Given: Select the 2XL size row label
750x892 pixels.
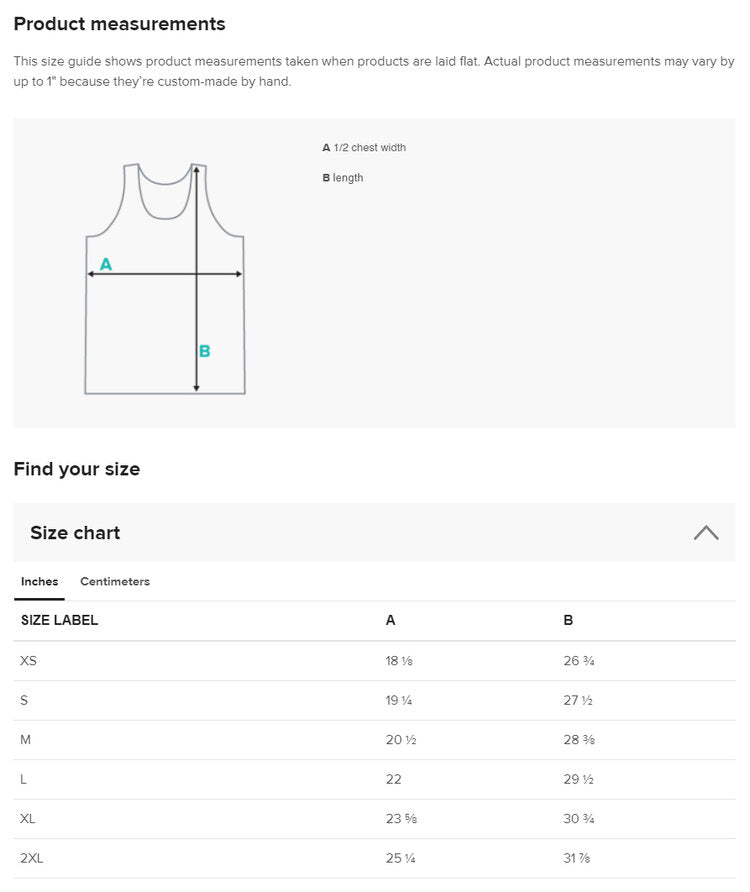Looking at the screenshot, I should pyautogui.click(x=32, y=858).
